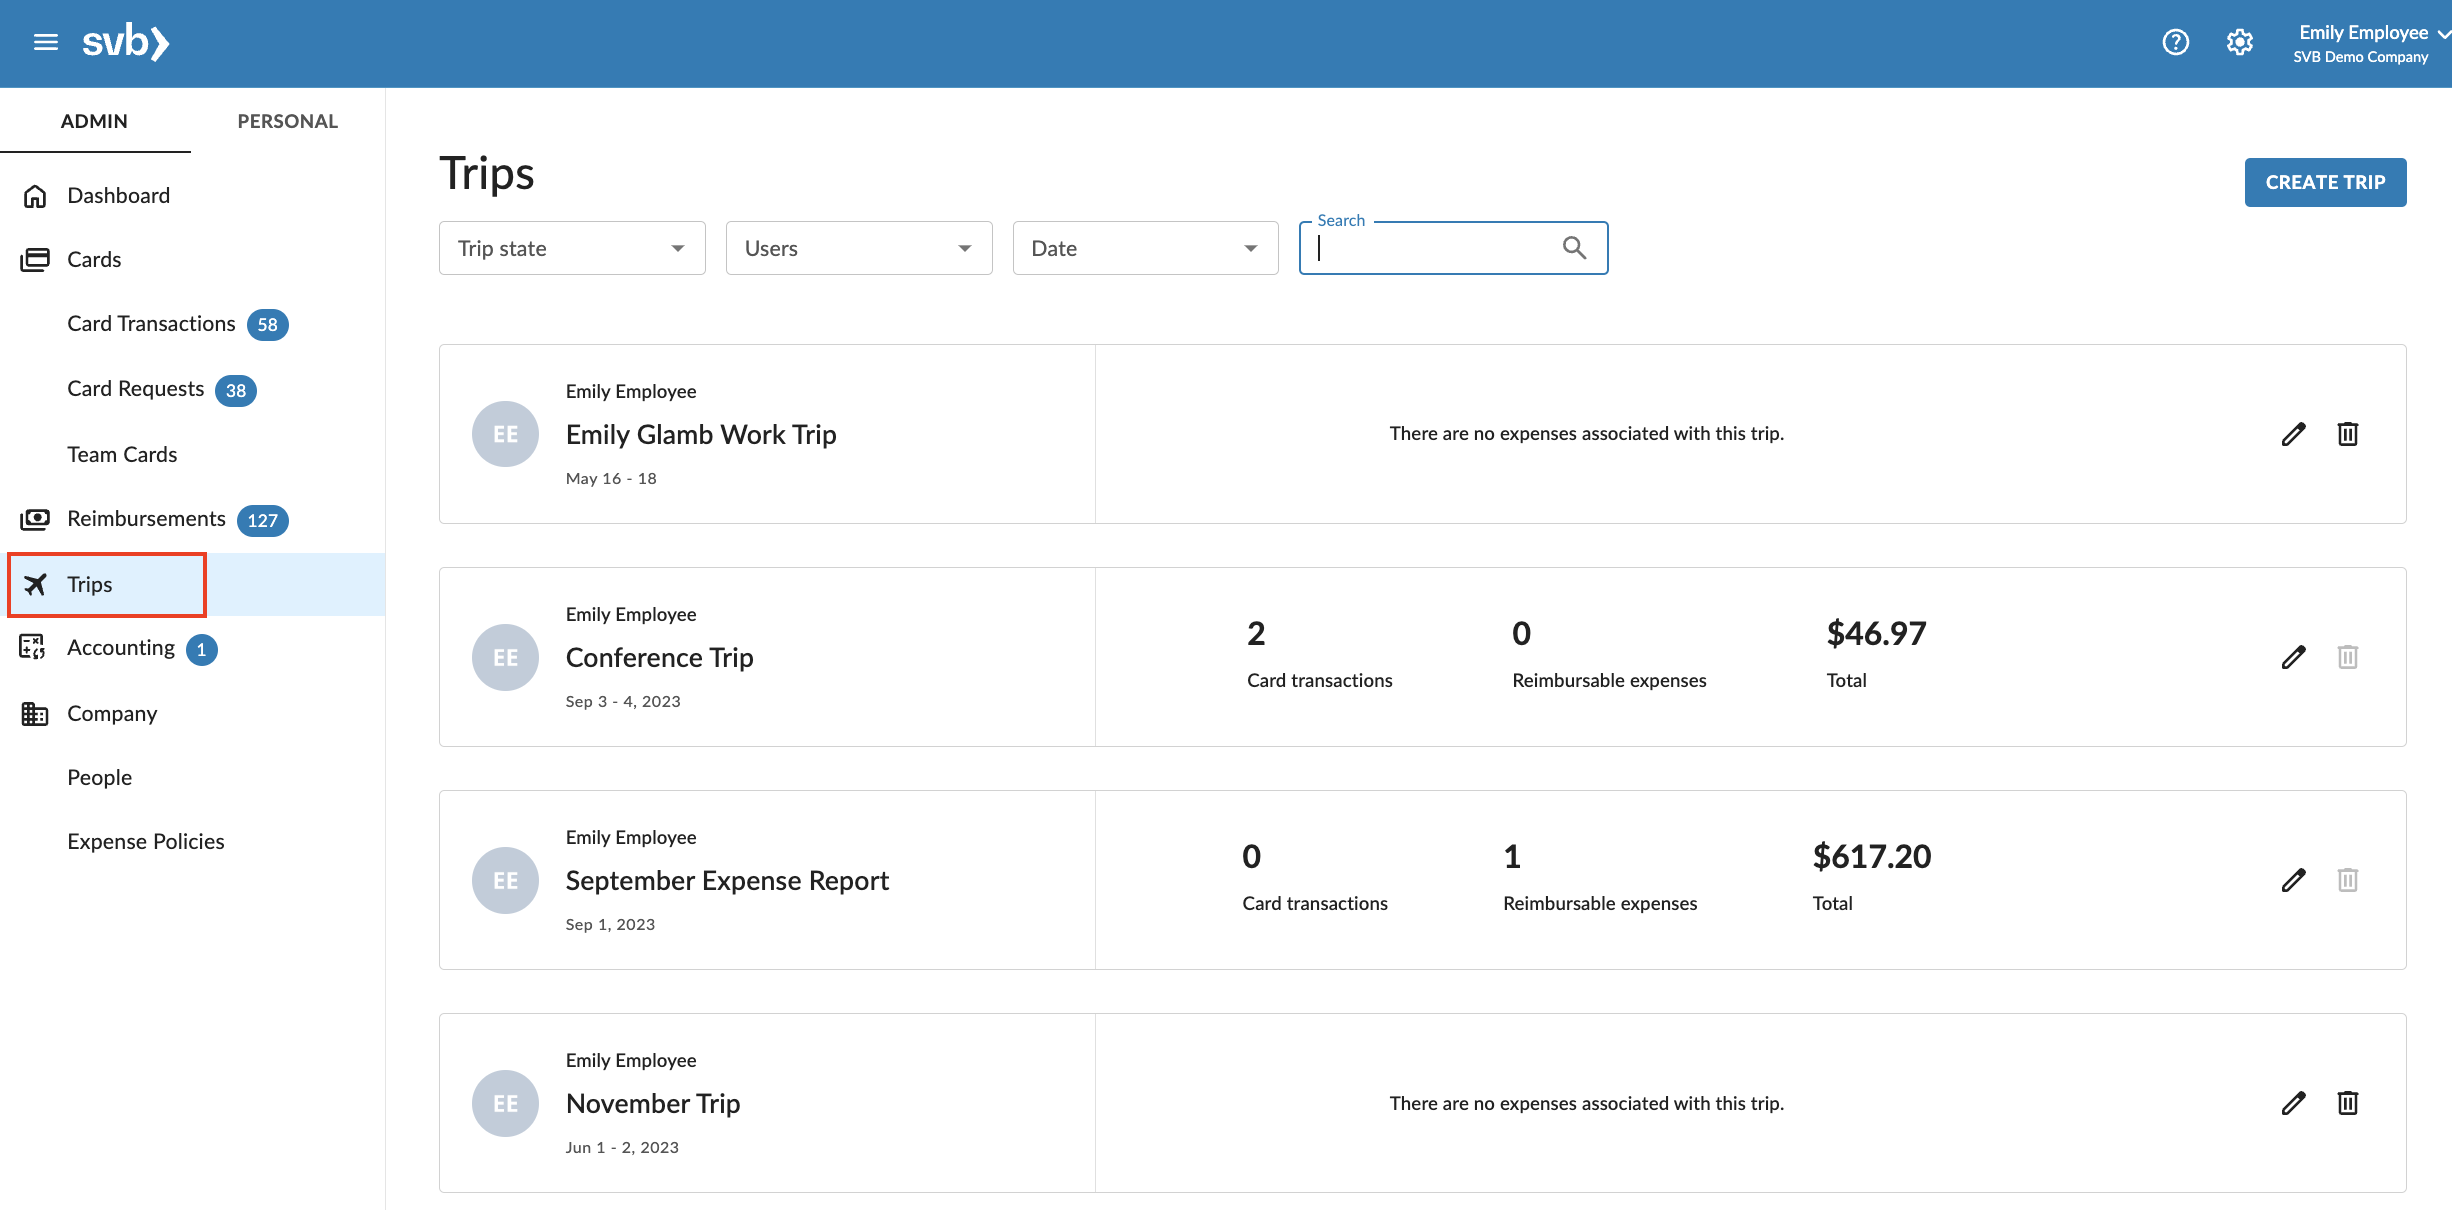Click the Reimbursements cash icon

point(35,519)
